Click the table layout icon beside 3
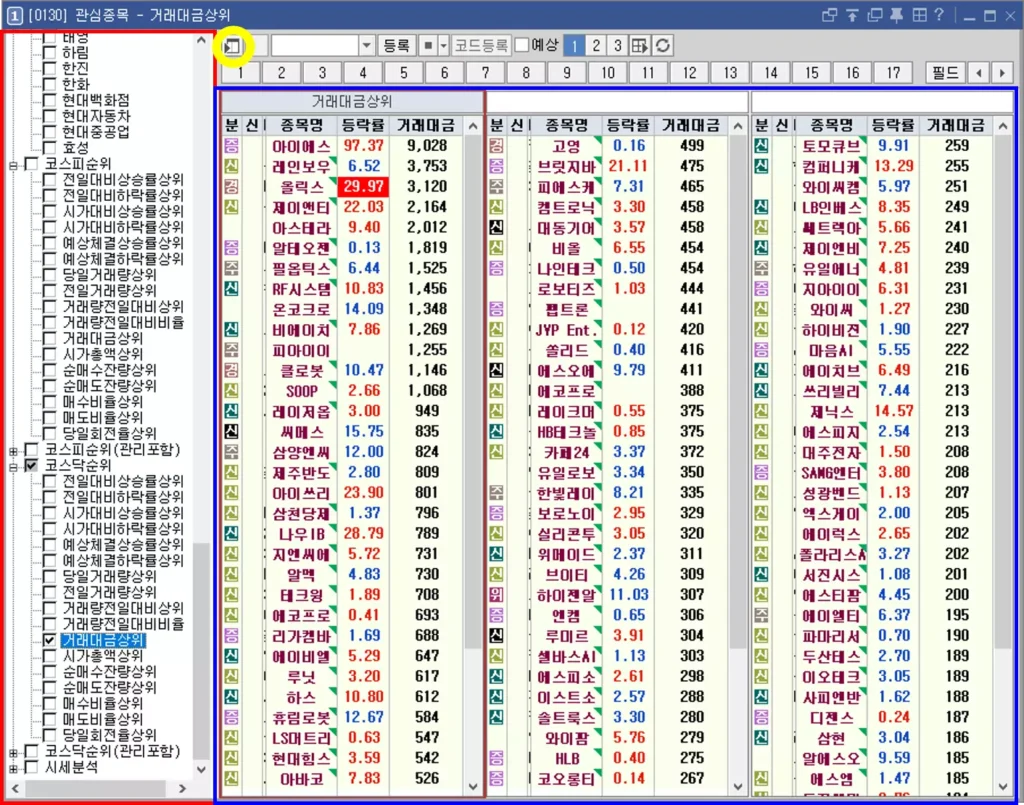This screenshot has width=1024, height=805. coord(639,46)
